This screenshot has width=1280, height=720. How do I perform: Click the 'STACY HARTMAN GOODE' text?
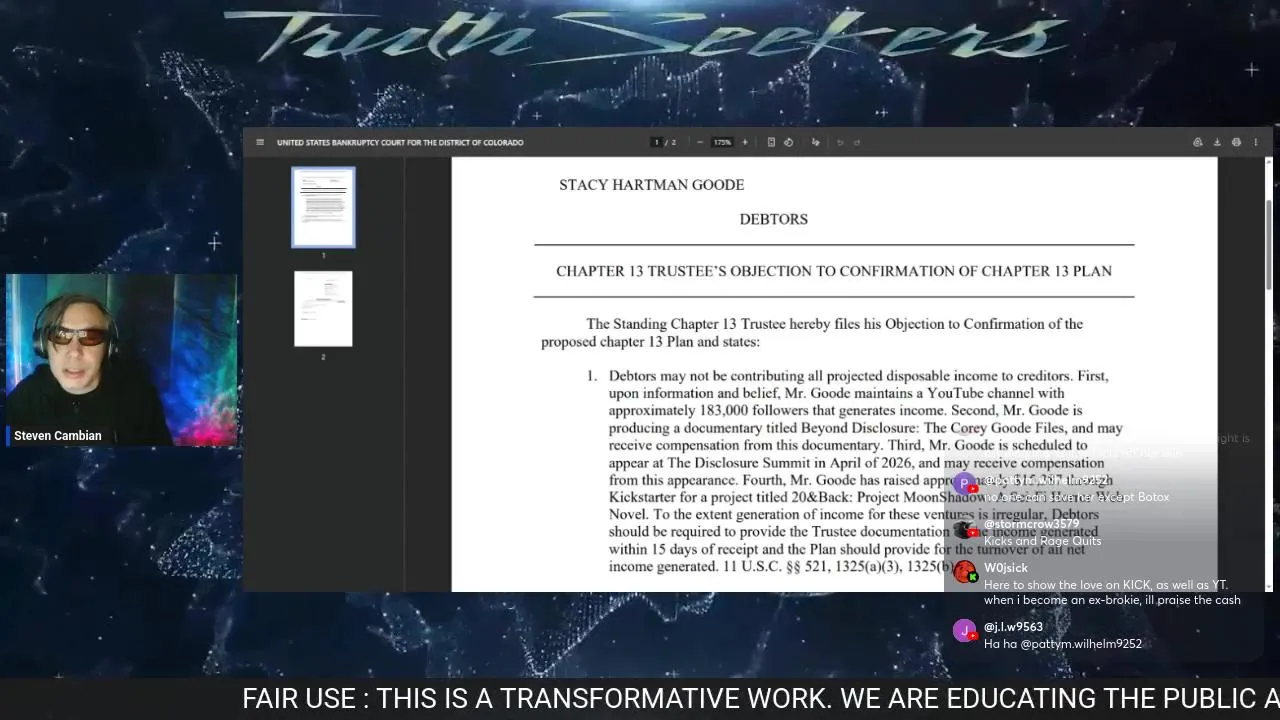651,185
